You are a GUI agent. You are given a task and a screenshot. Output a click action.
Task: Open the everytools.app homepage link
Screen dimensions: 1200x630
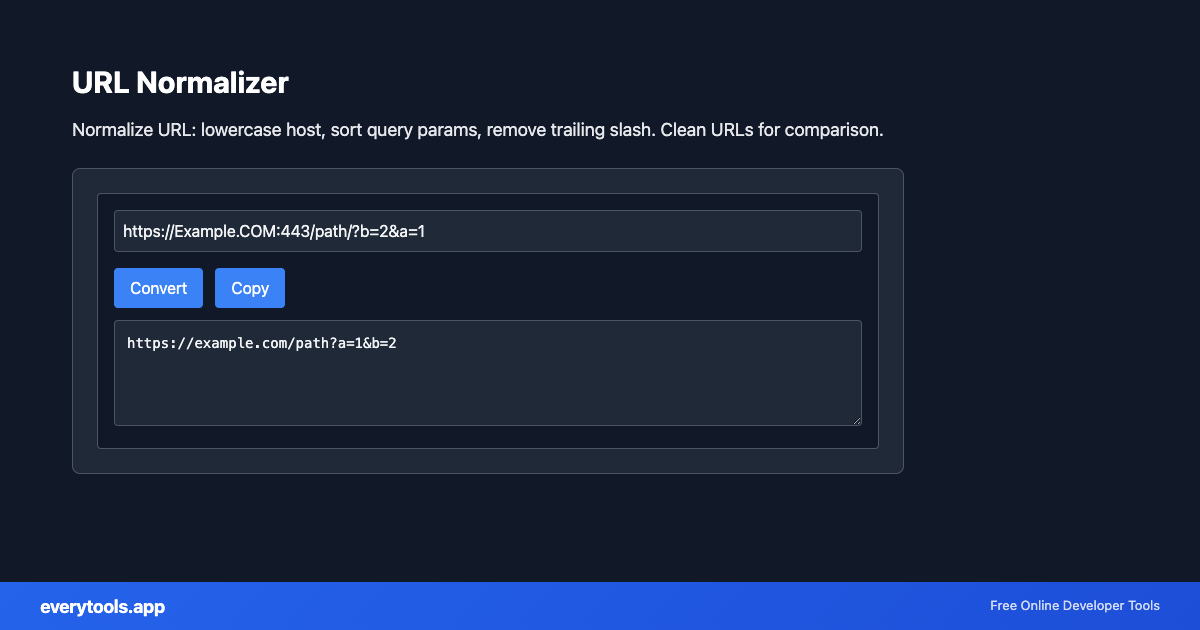(x=102, y=606)
